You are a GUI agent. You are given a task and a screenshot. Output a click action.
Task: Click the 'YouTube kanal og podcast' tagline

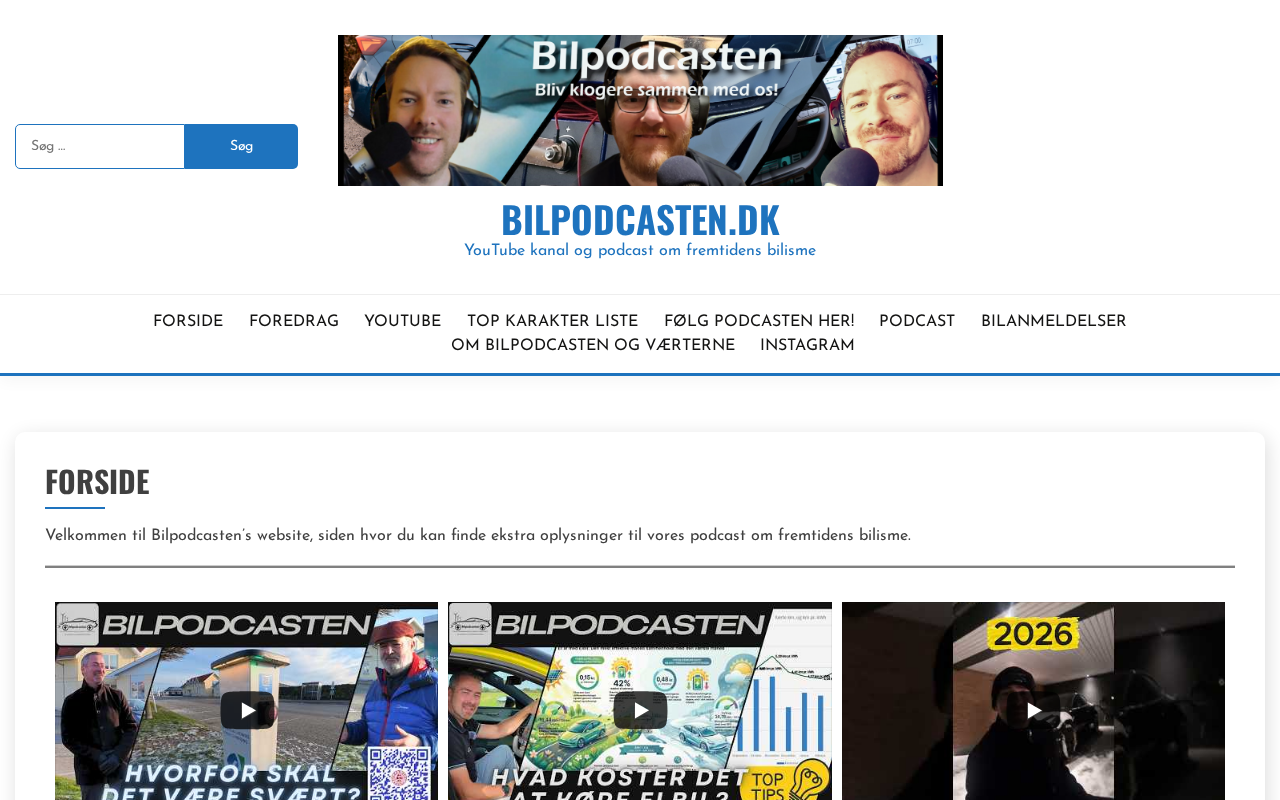tap(640, 251)
